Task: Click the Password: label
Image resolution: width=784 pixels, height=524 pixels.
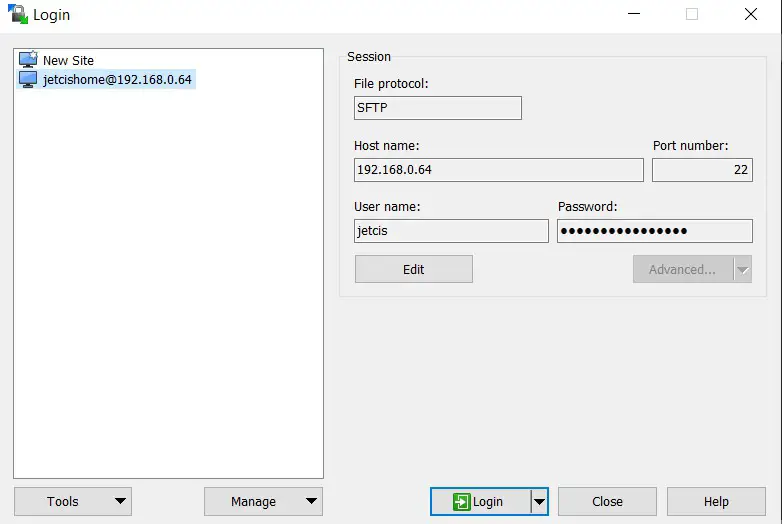Action: pos(588,206)
